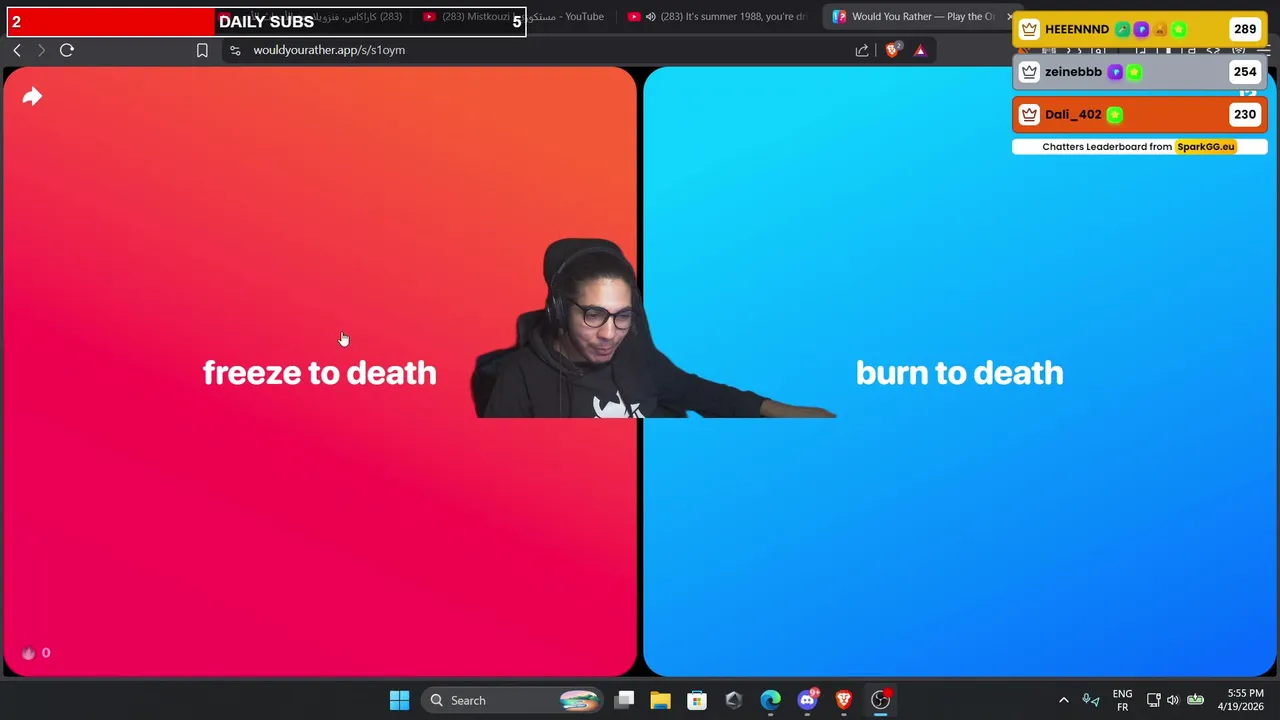This screenshot has width=1280, height=720.
Task: Click the share icon in the address bar
Action: point(862,50)
